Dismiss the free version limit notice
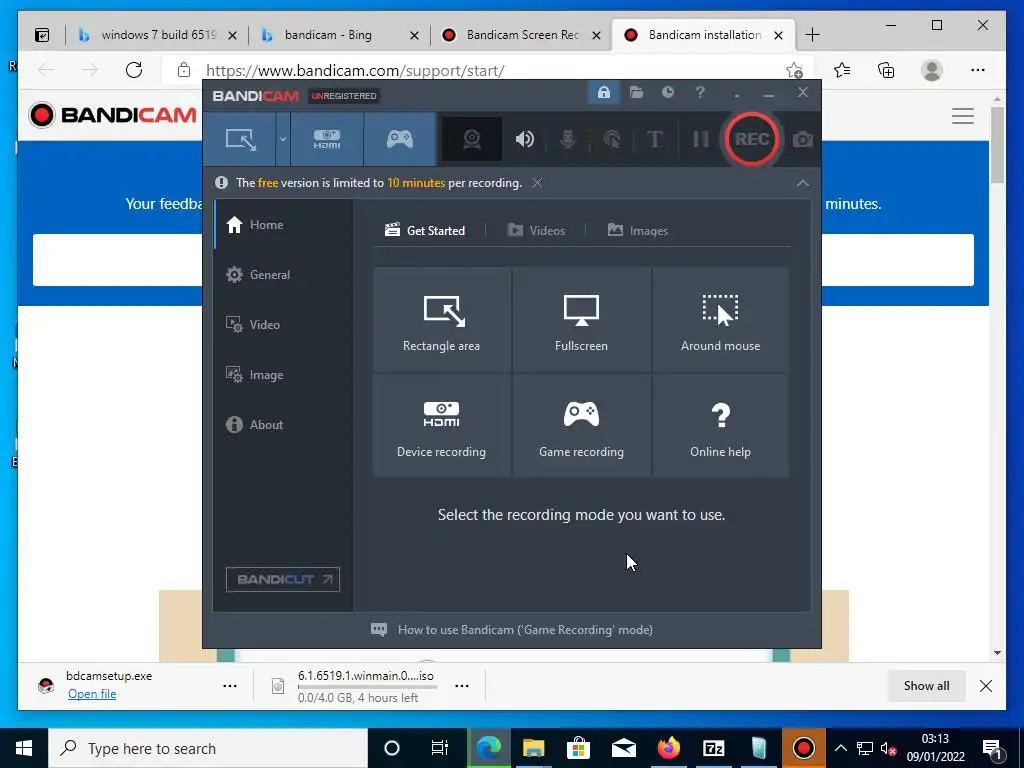Screen dimensions: 1024x768 coord(537,183)
